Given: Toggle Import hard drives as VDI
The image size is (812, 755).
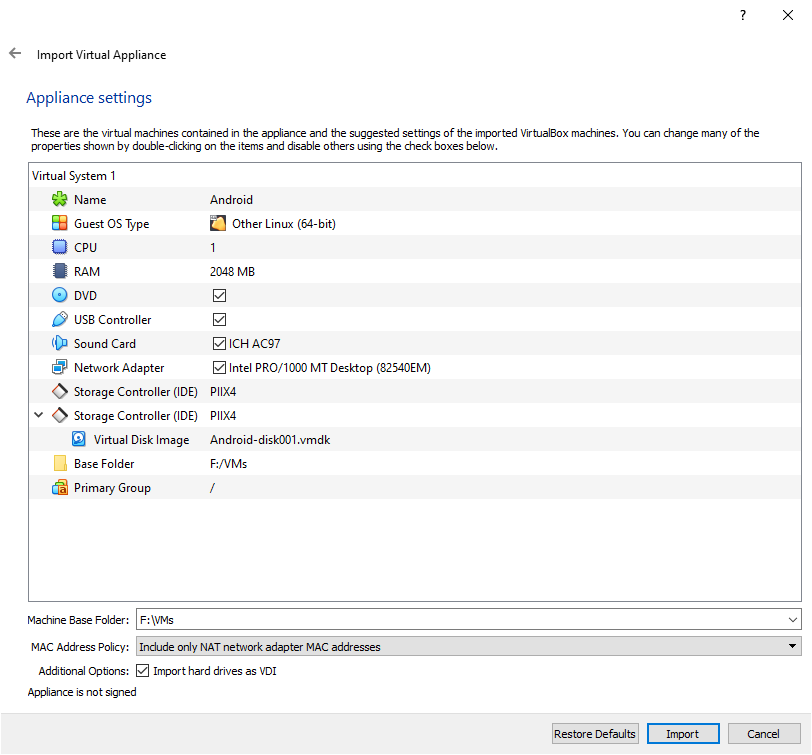Looking at the screenshot, I should point(142,671).
